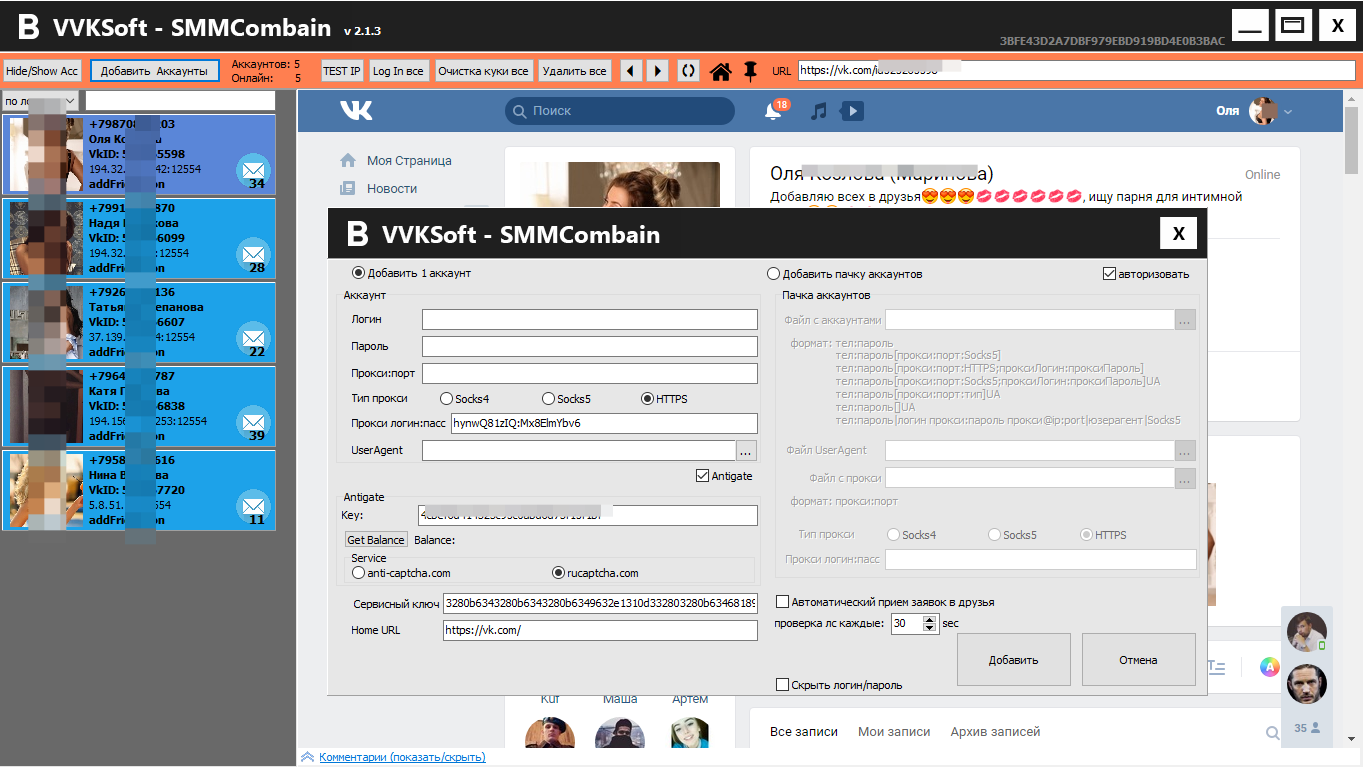The width and height of the screenshot is (1363, 767).
Task: Click the VK logo icon
Action: pos(356,110)
